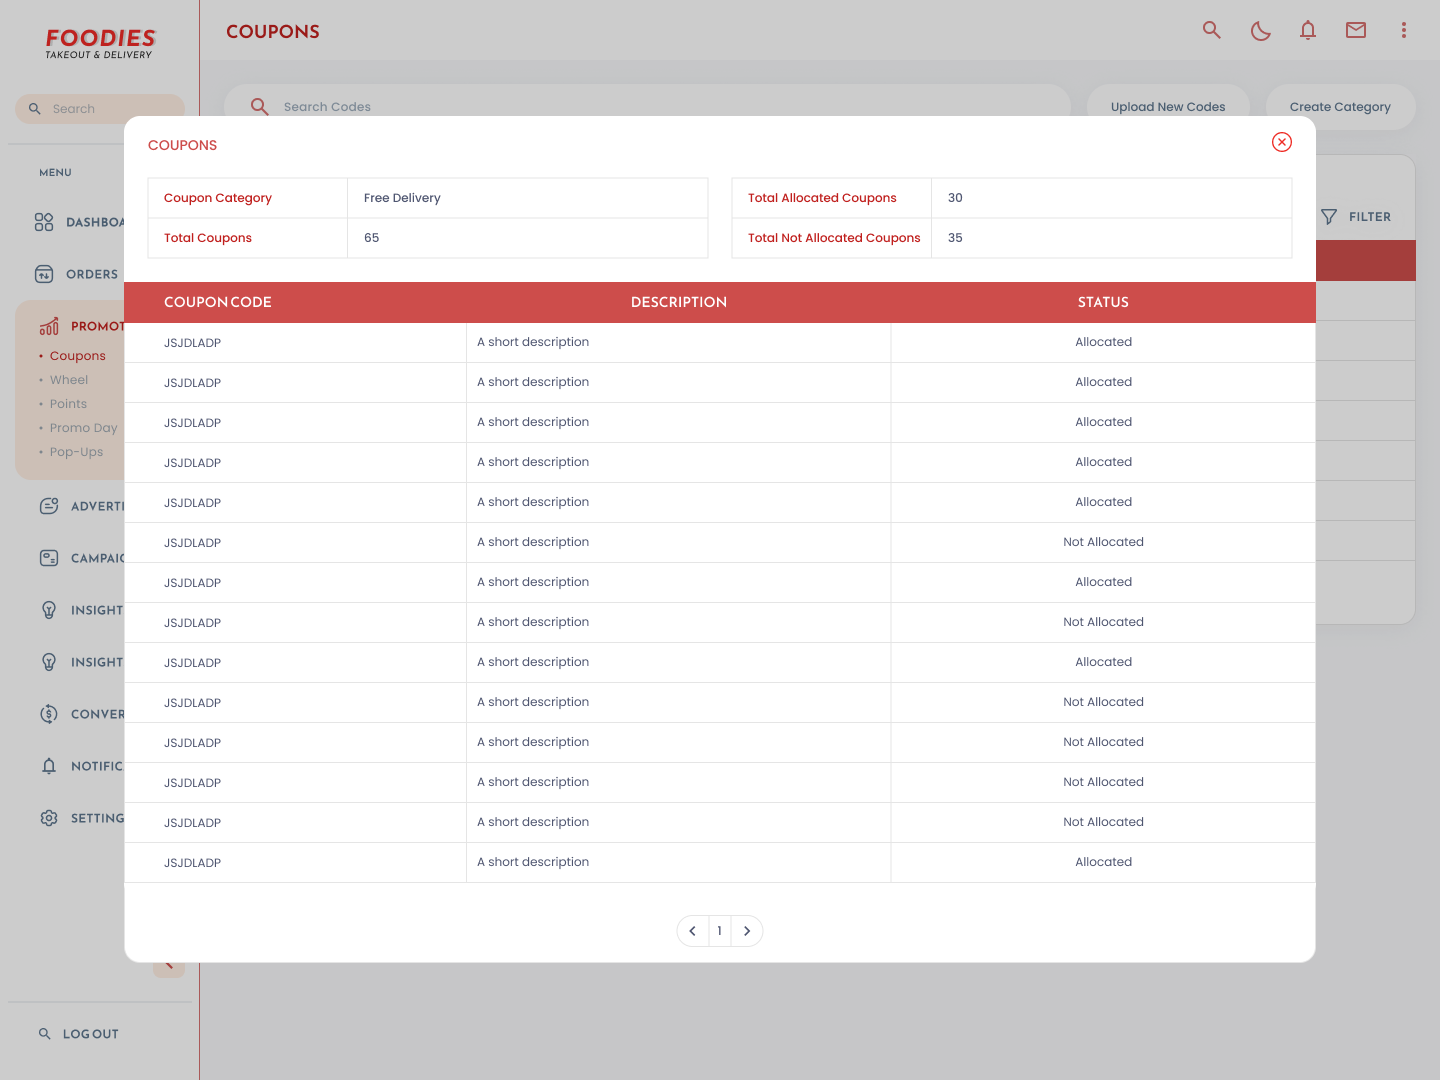Open the Orders sidebar icon
Screen dimensions: 1440x1080
point(44,274)
